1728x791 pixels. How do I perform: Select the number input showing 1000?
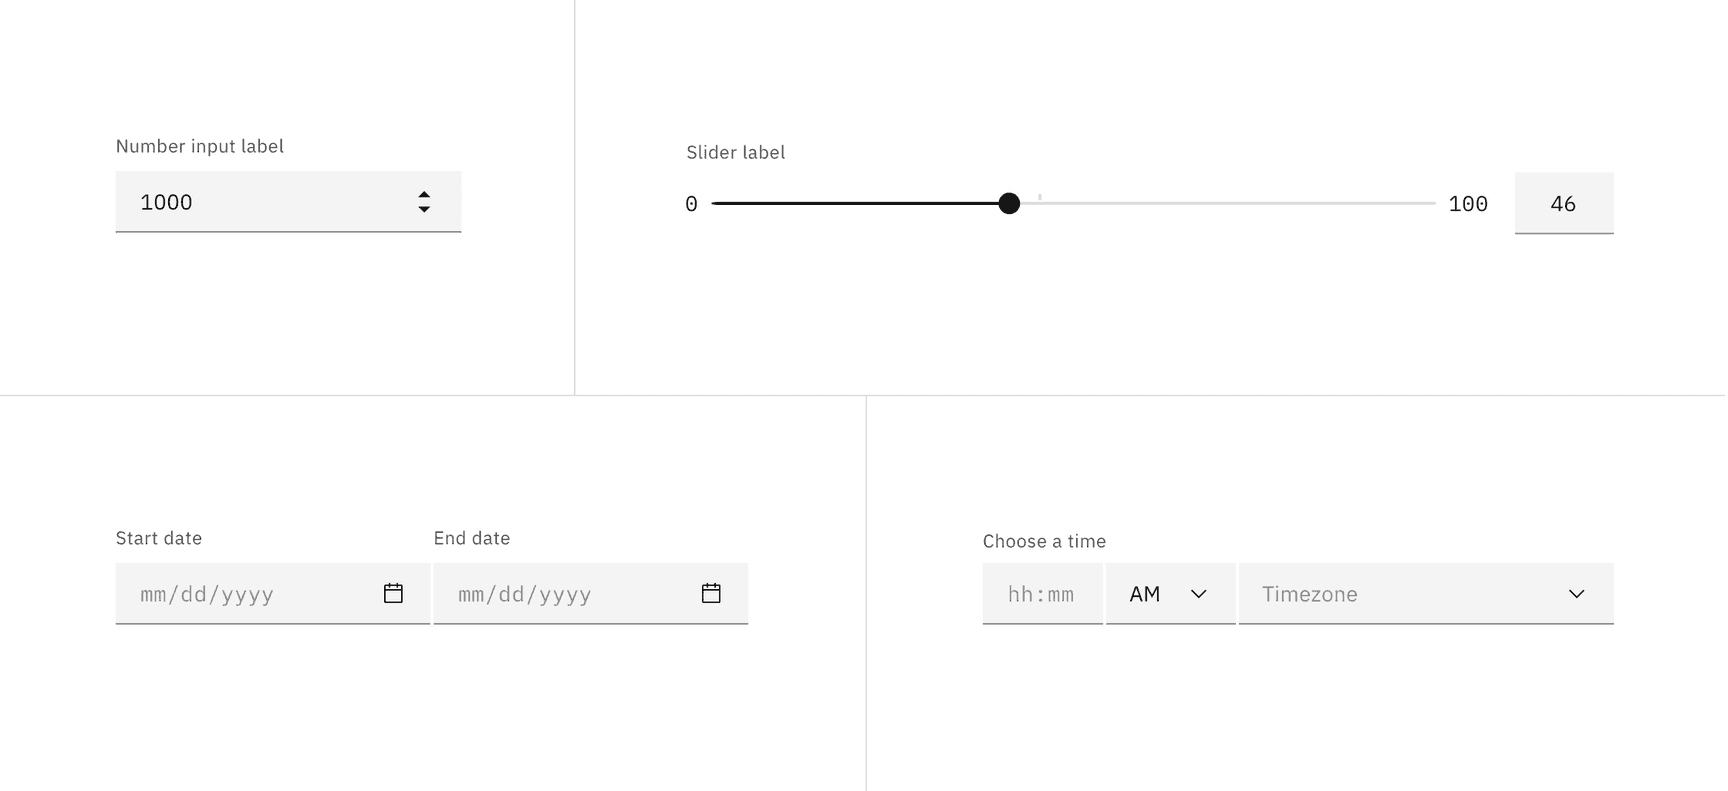[250, 202]
